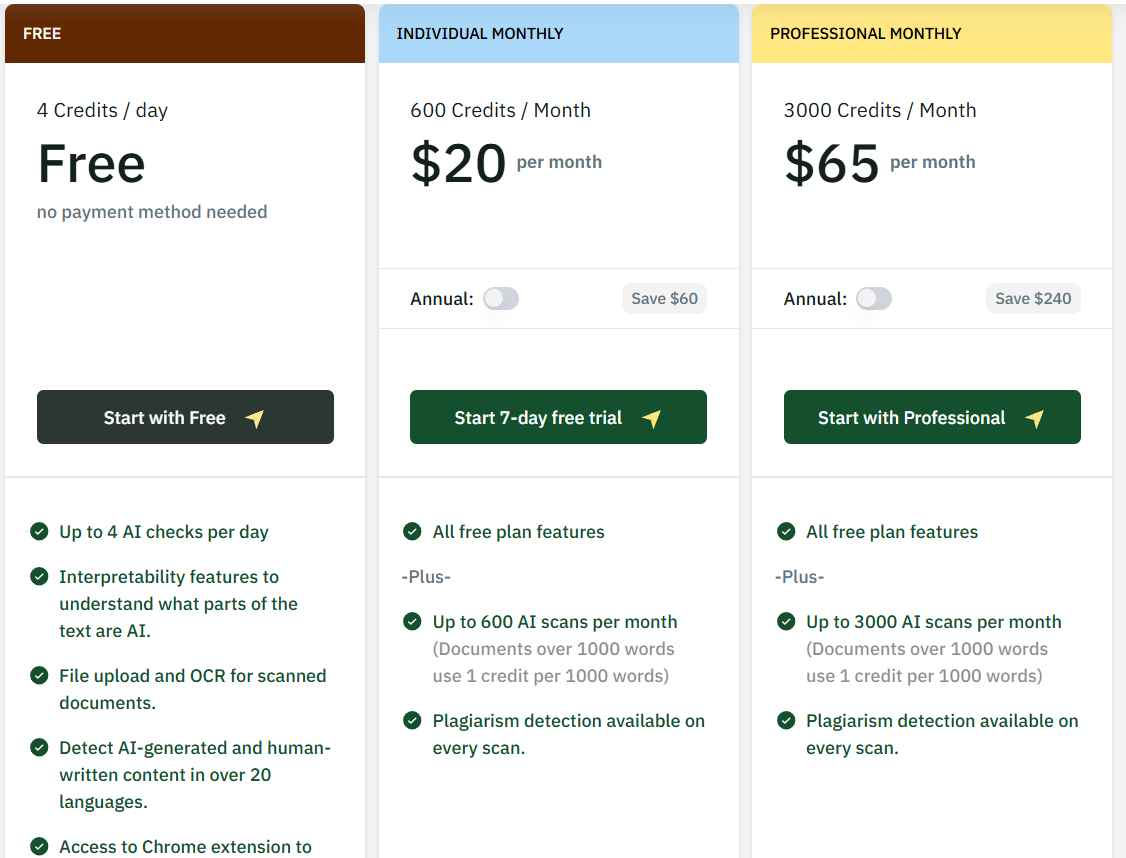Viewport: 1126px width, 858px height.
Task: Click checkmark beside "Up to 600 AI scans"
Action: (x=412, y=621)
